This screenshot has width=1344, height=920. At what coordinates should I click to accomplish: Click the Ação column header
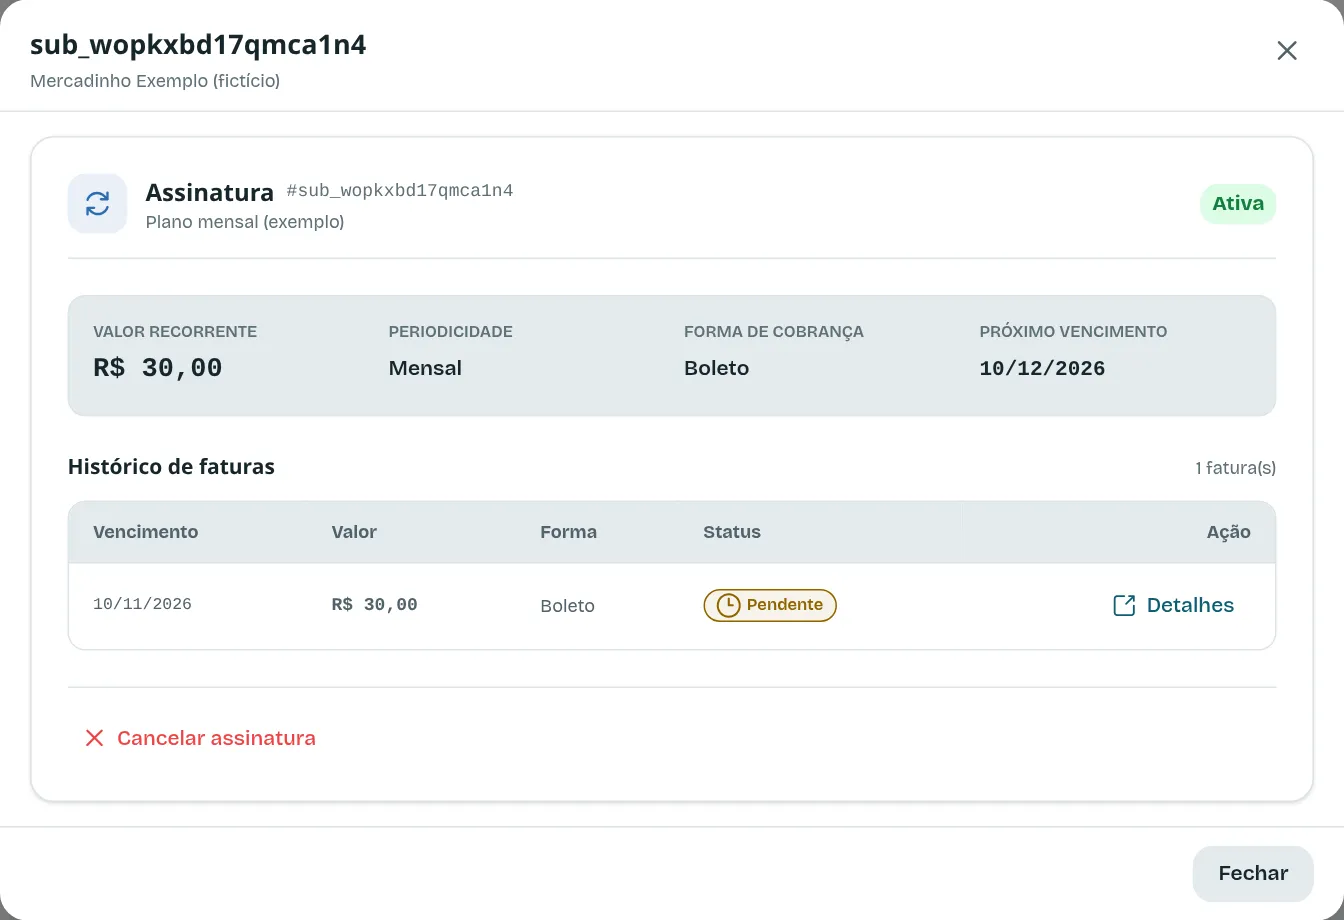tap(1229, 532)
